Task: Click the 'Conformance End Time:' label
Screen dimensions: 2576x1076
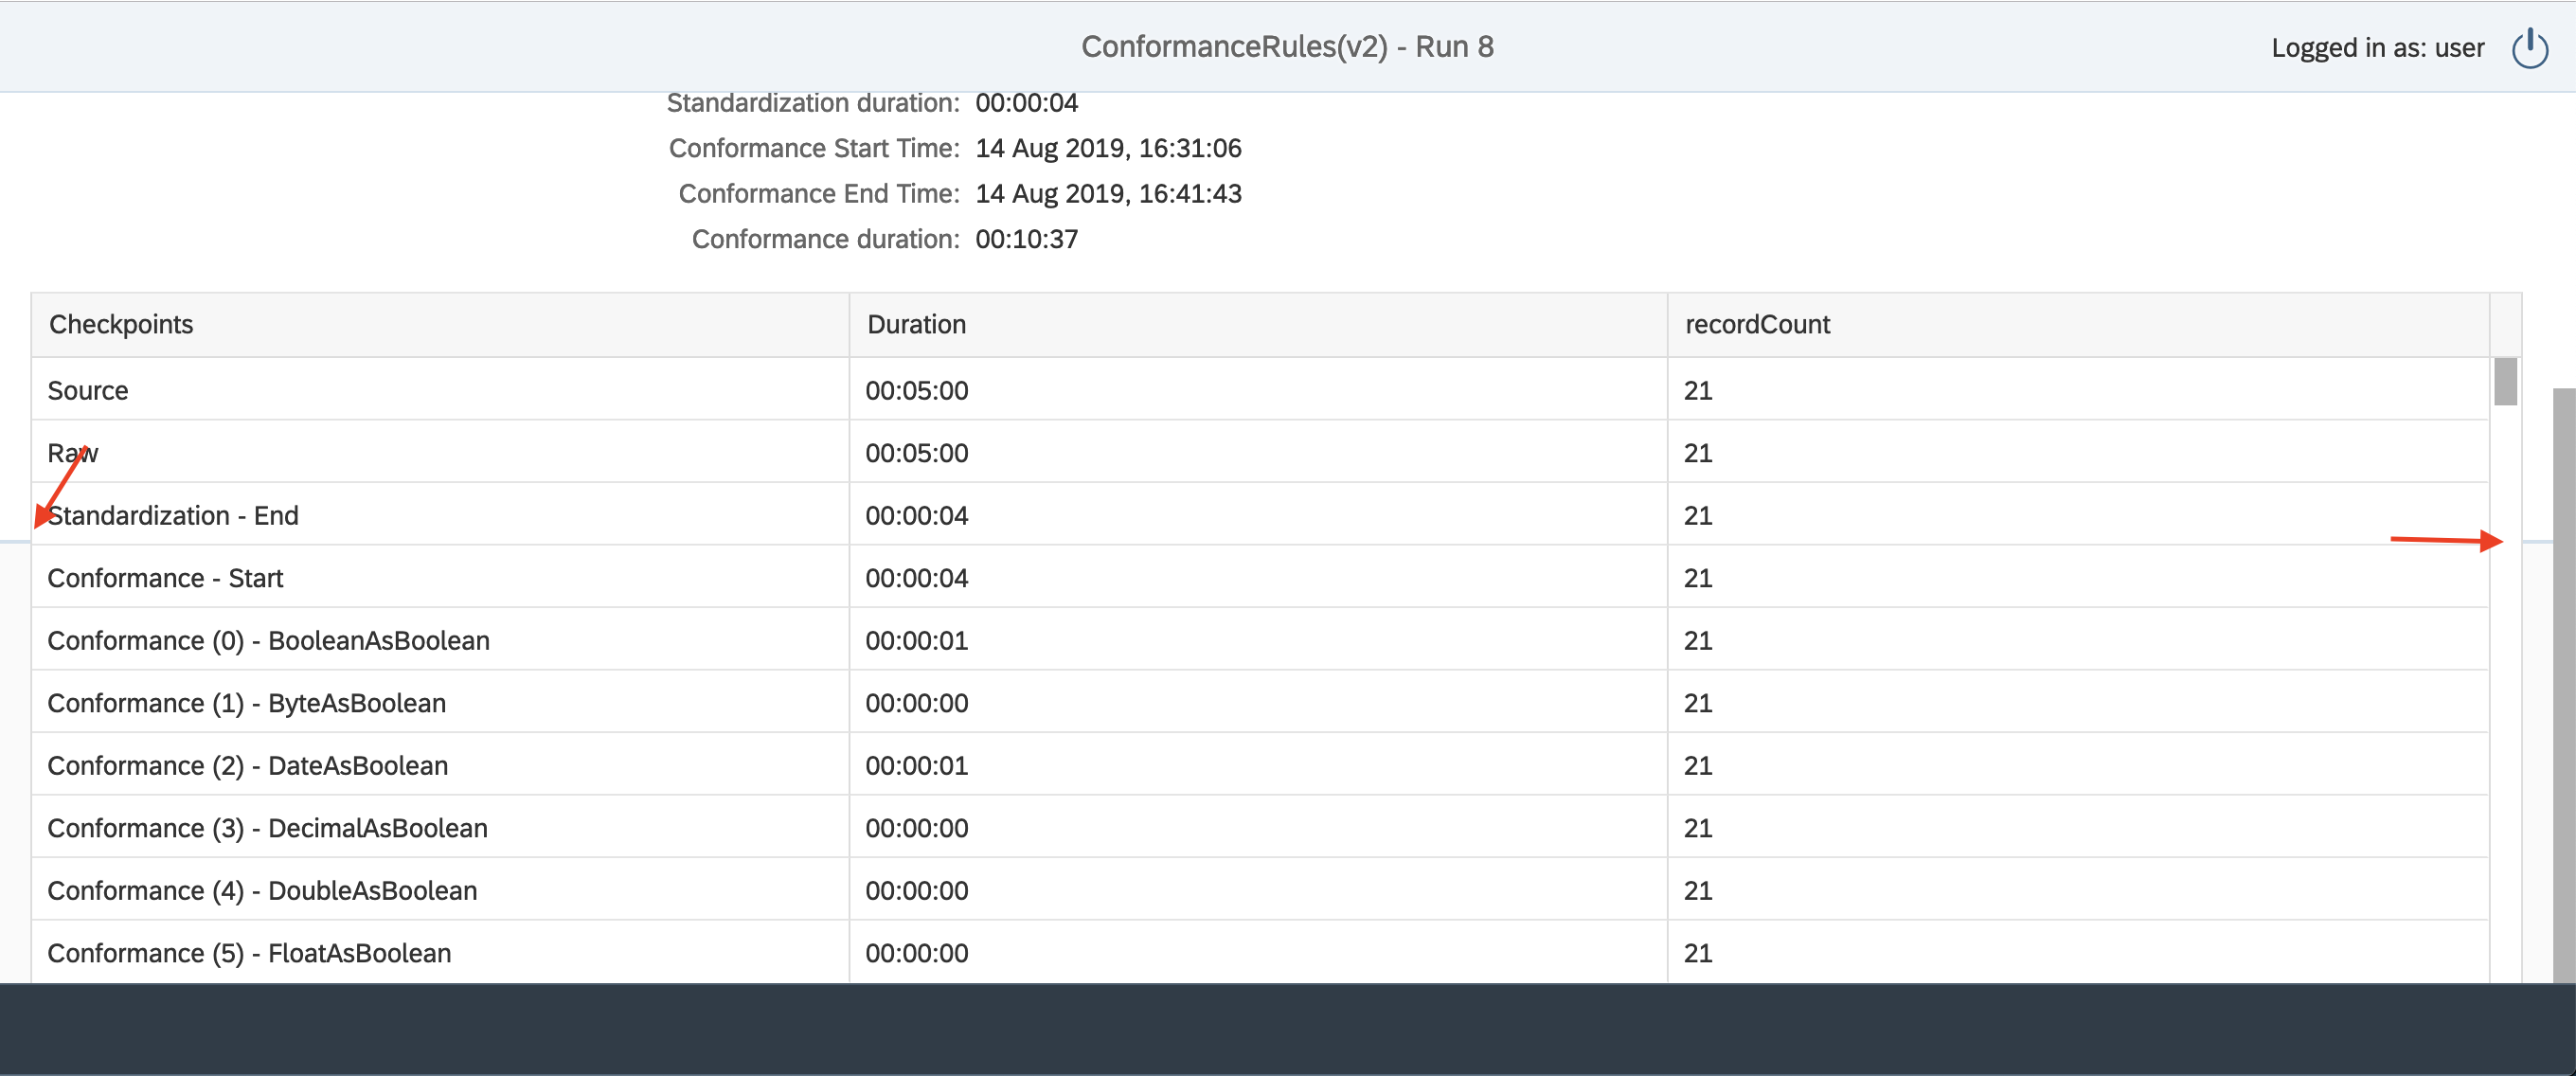Action: pyautogui.click(x=819, y=193)
